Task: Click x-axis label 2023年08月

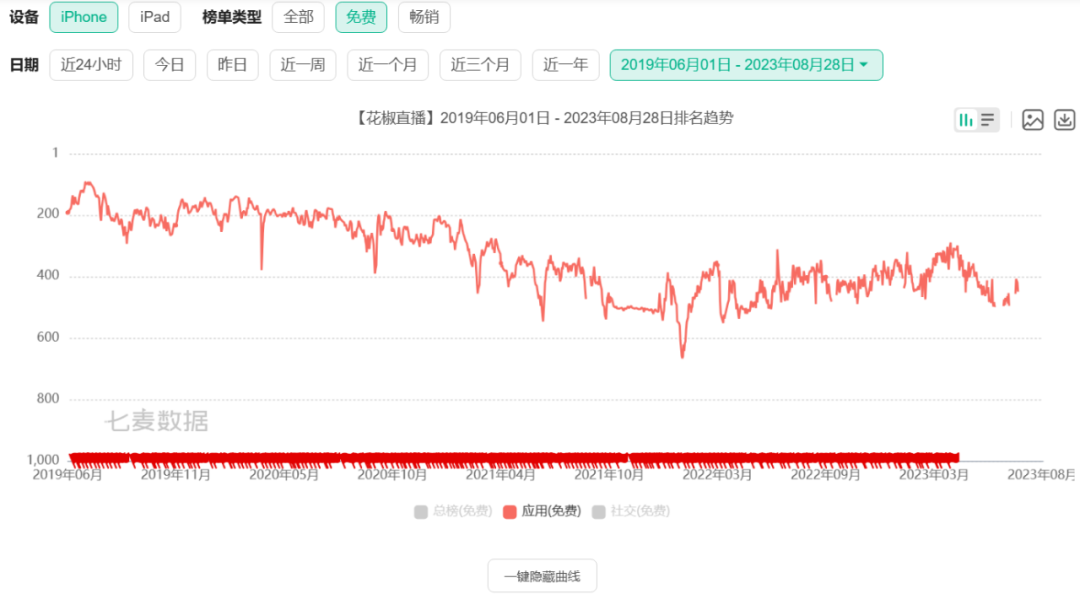Action: tap(1041, 475)
